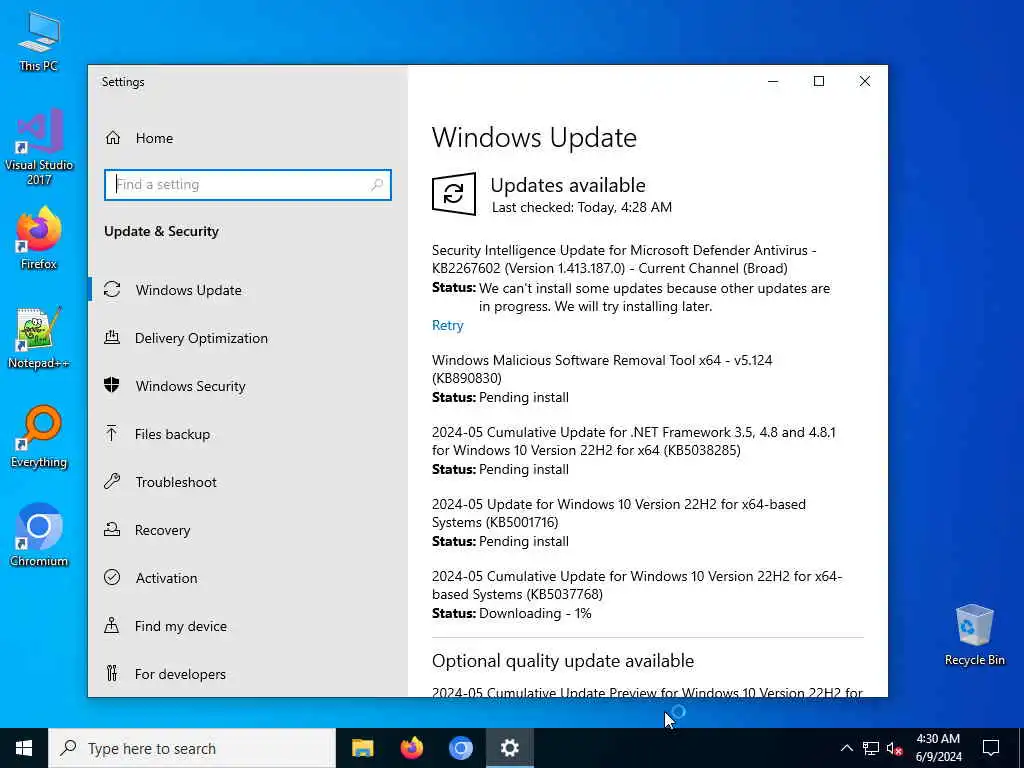Click the Settings gear taskbar button

[x=509, y=748]
